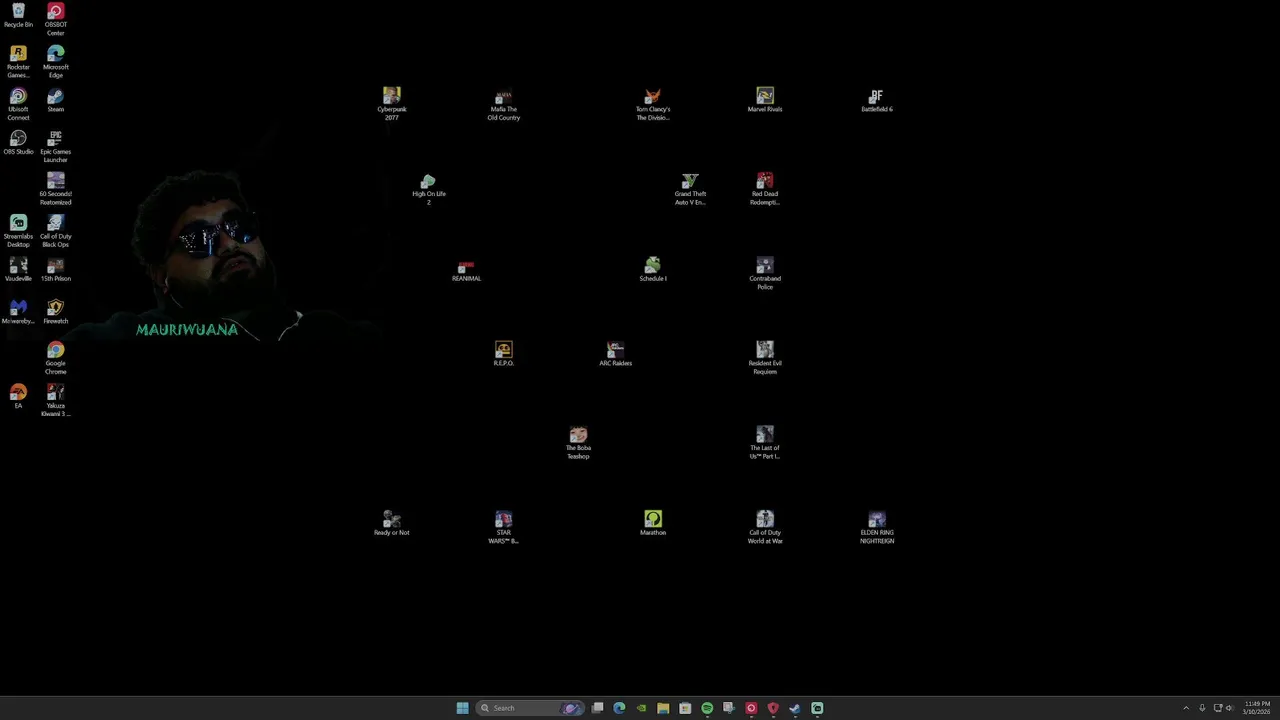Select the Ubisoft Connect shortcut
Viewport: 1280px width, 720px height.
pyautogui.click(x=18, y=105)
